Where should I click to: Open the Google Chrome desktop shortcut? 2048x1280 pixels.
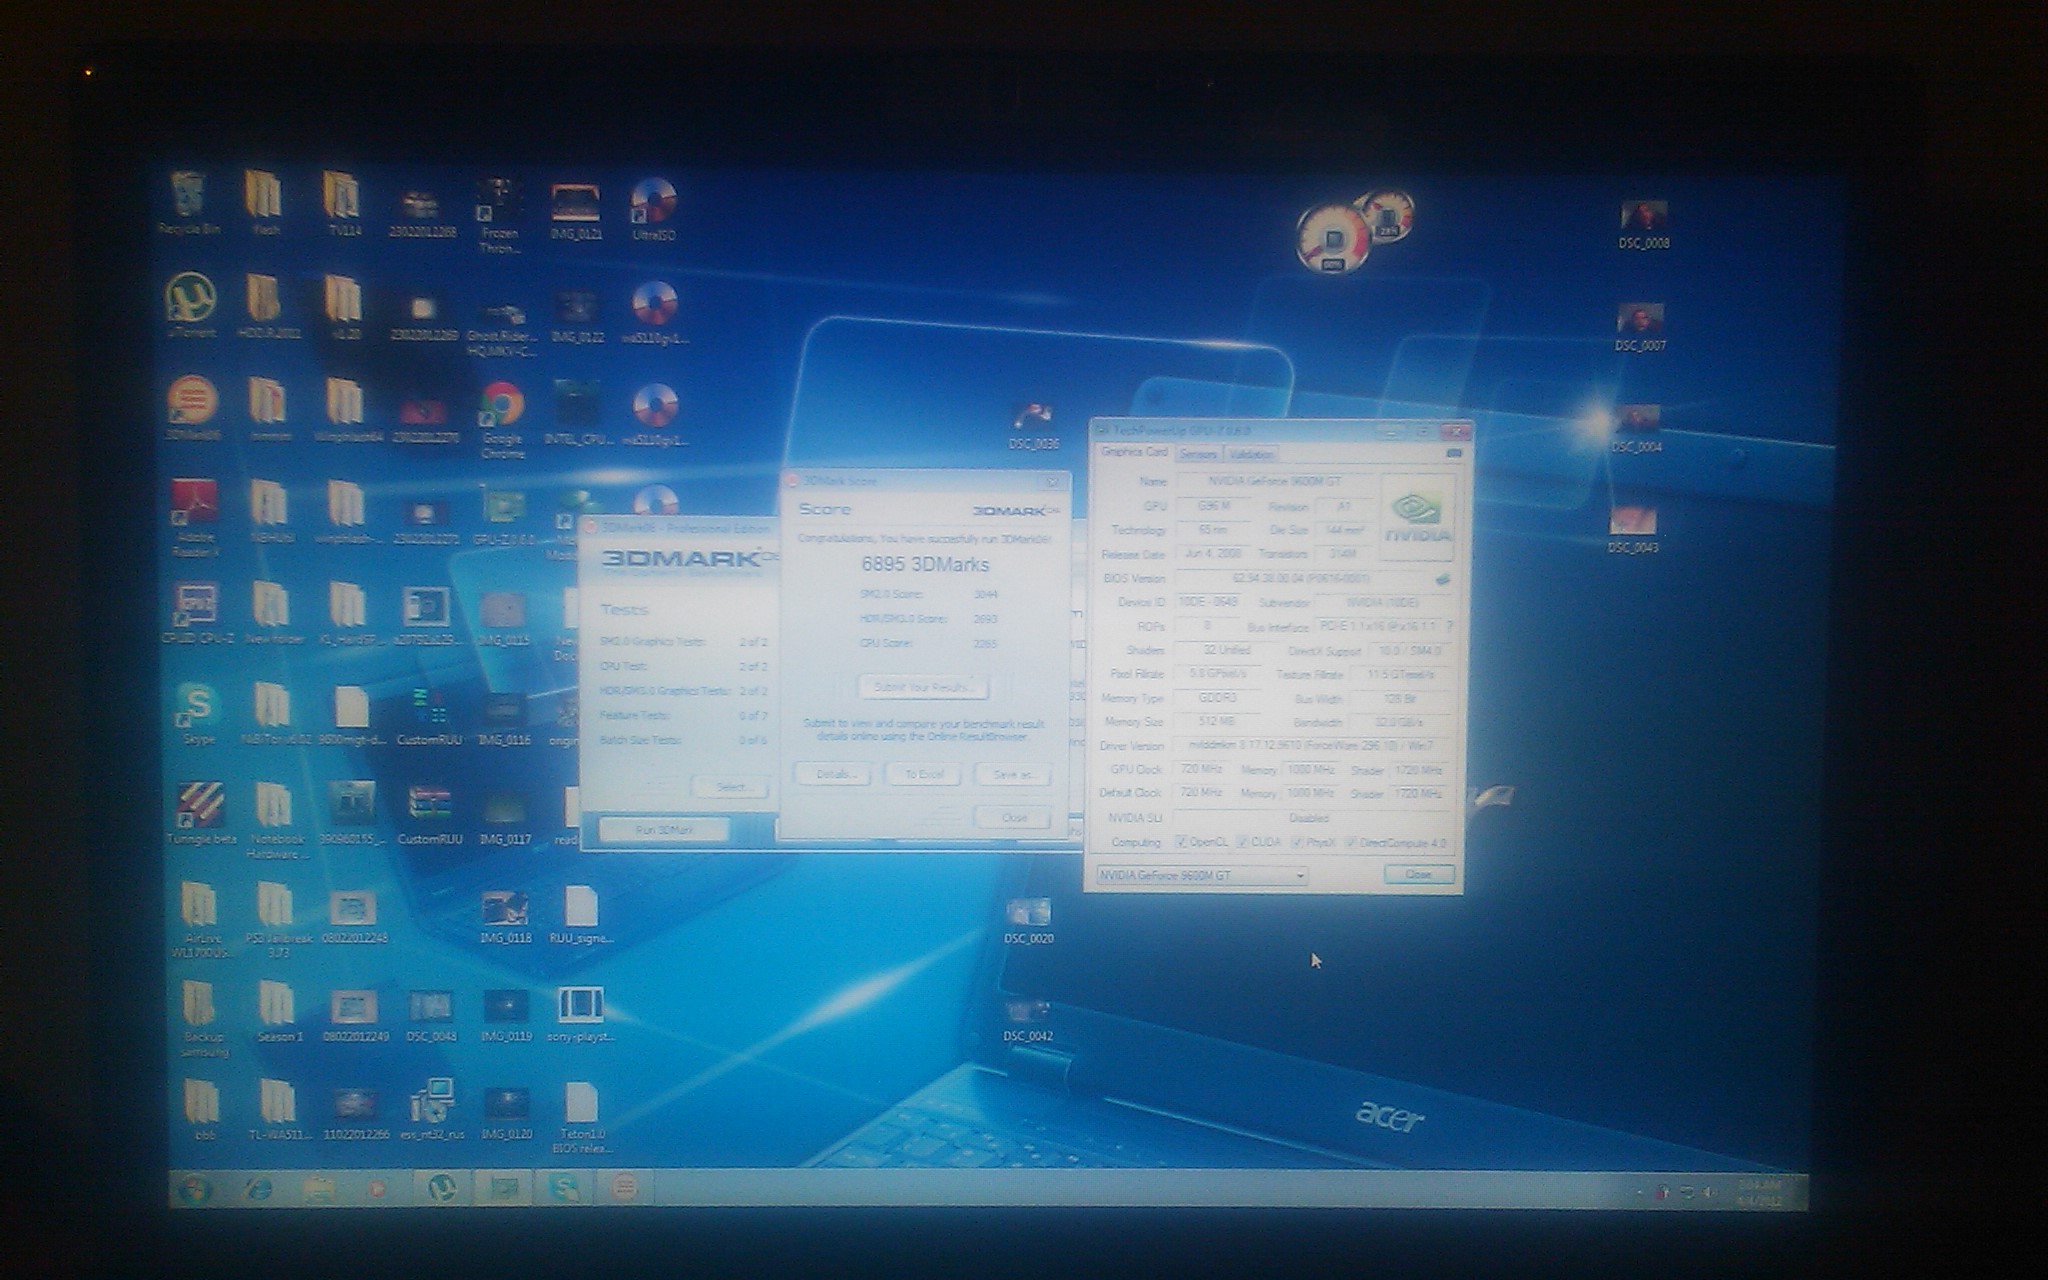point(502,419)
